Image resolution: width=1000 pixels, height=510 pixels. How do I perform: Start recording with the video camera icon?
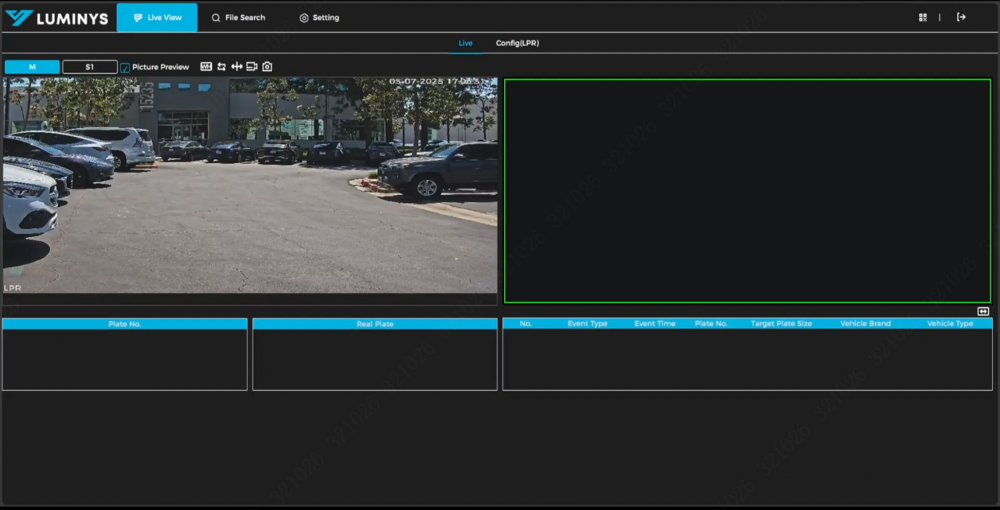point(252,67)
